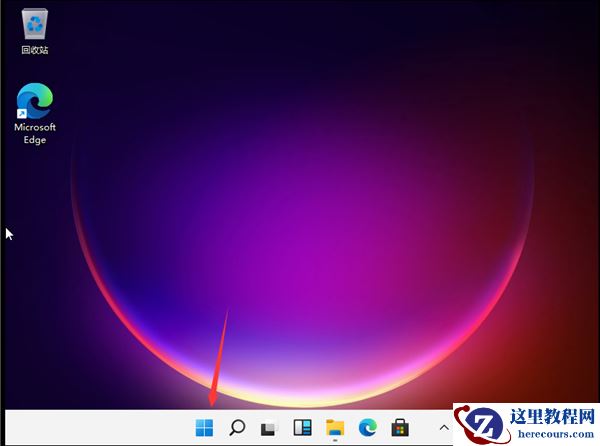The height and width of the screenshot is (446, 600).
Task: Open the Windows Start menu
Action: (204, 428)
